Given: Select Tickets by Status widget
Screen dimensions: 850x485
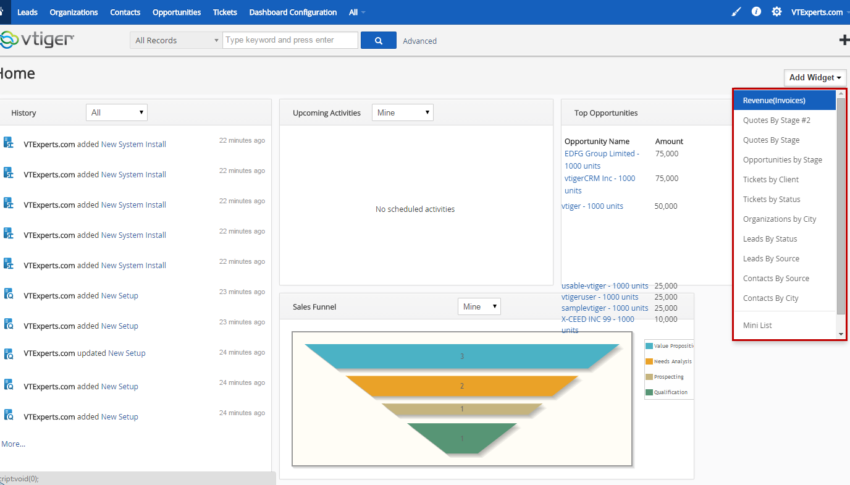Looking at the screenshot, I should pyautogui.click(x=771, y=199).
